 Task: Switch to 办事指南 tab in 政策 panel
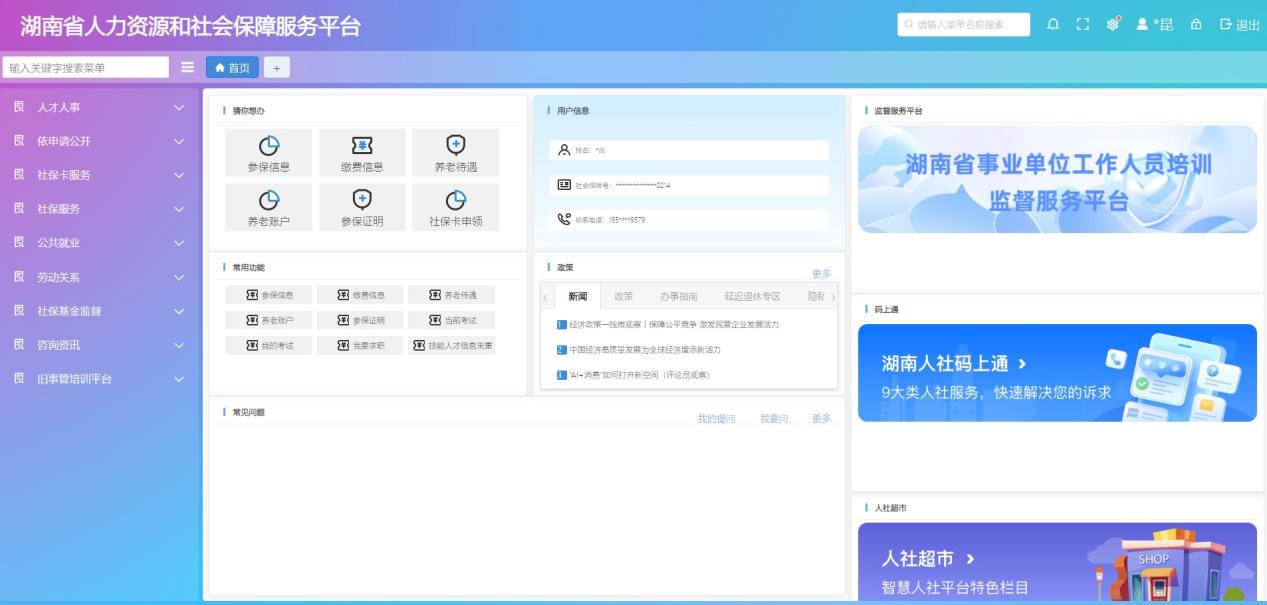(x=678, y=297)
